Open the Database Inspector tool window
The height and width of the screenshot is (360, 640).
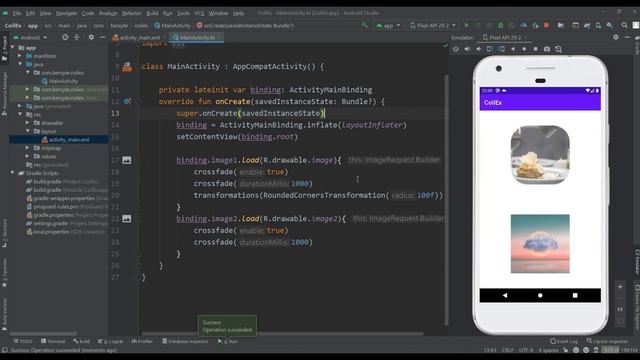coord(185,341)
